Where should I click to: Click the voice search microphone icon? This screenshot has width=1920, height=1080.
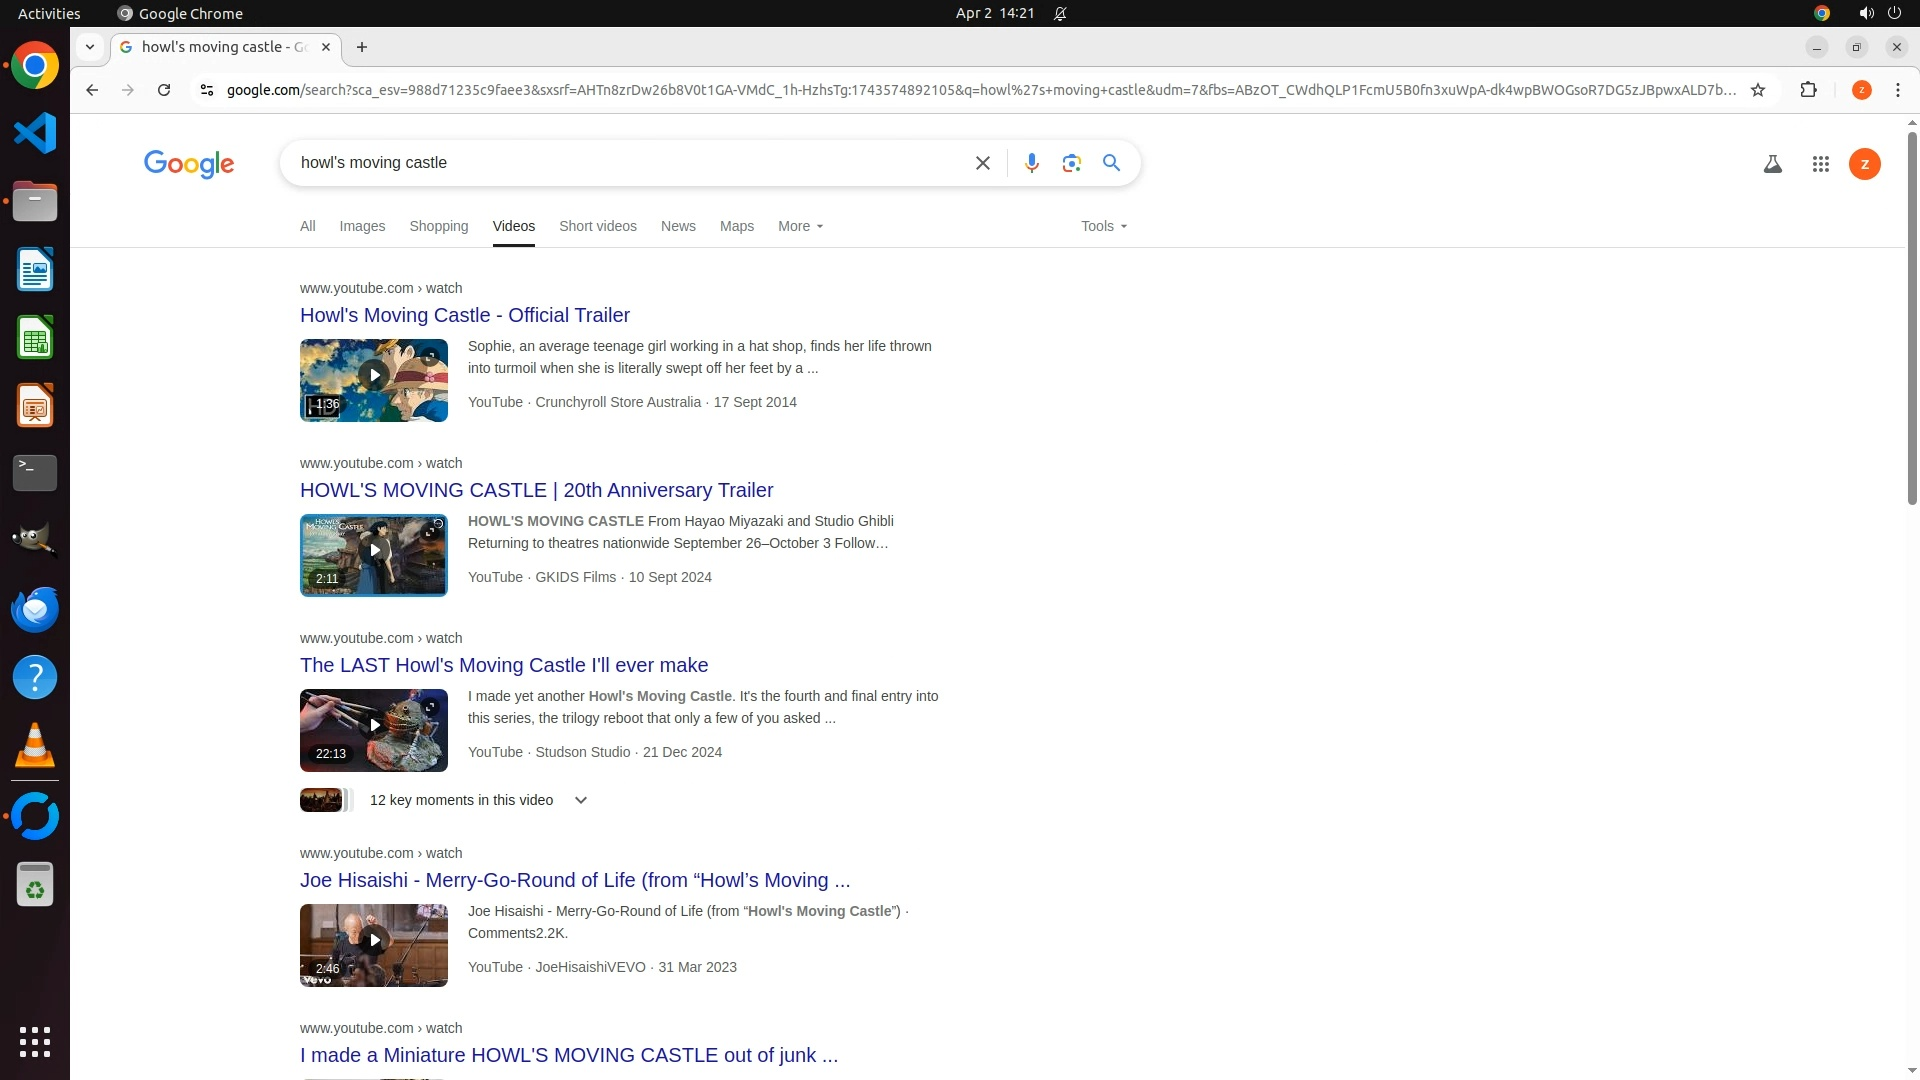tap(1031, 163)
